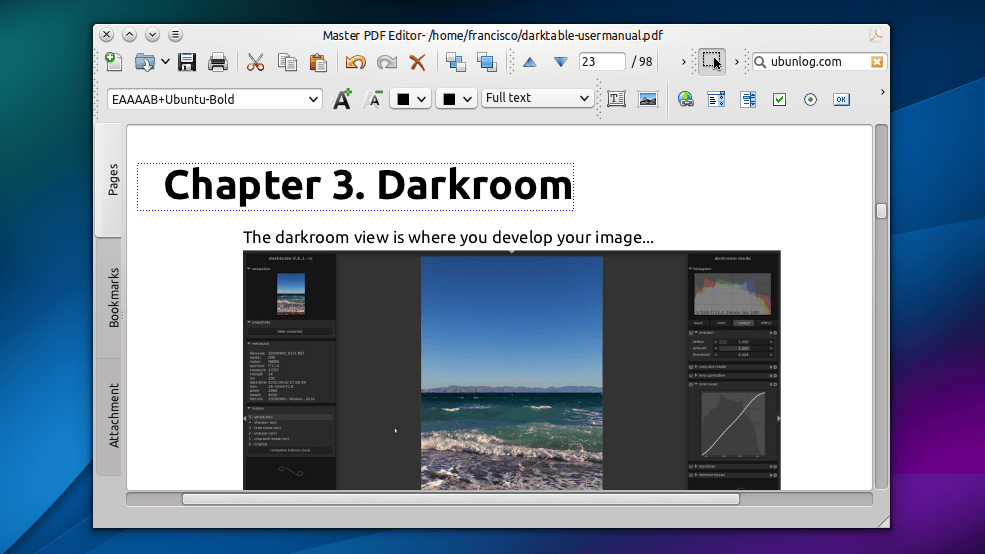Screen dimensions: 985x554
Task: Open the second color dropdown arrow
Action: 467,99
